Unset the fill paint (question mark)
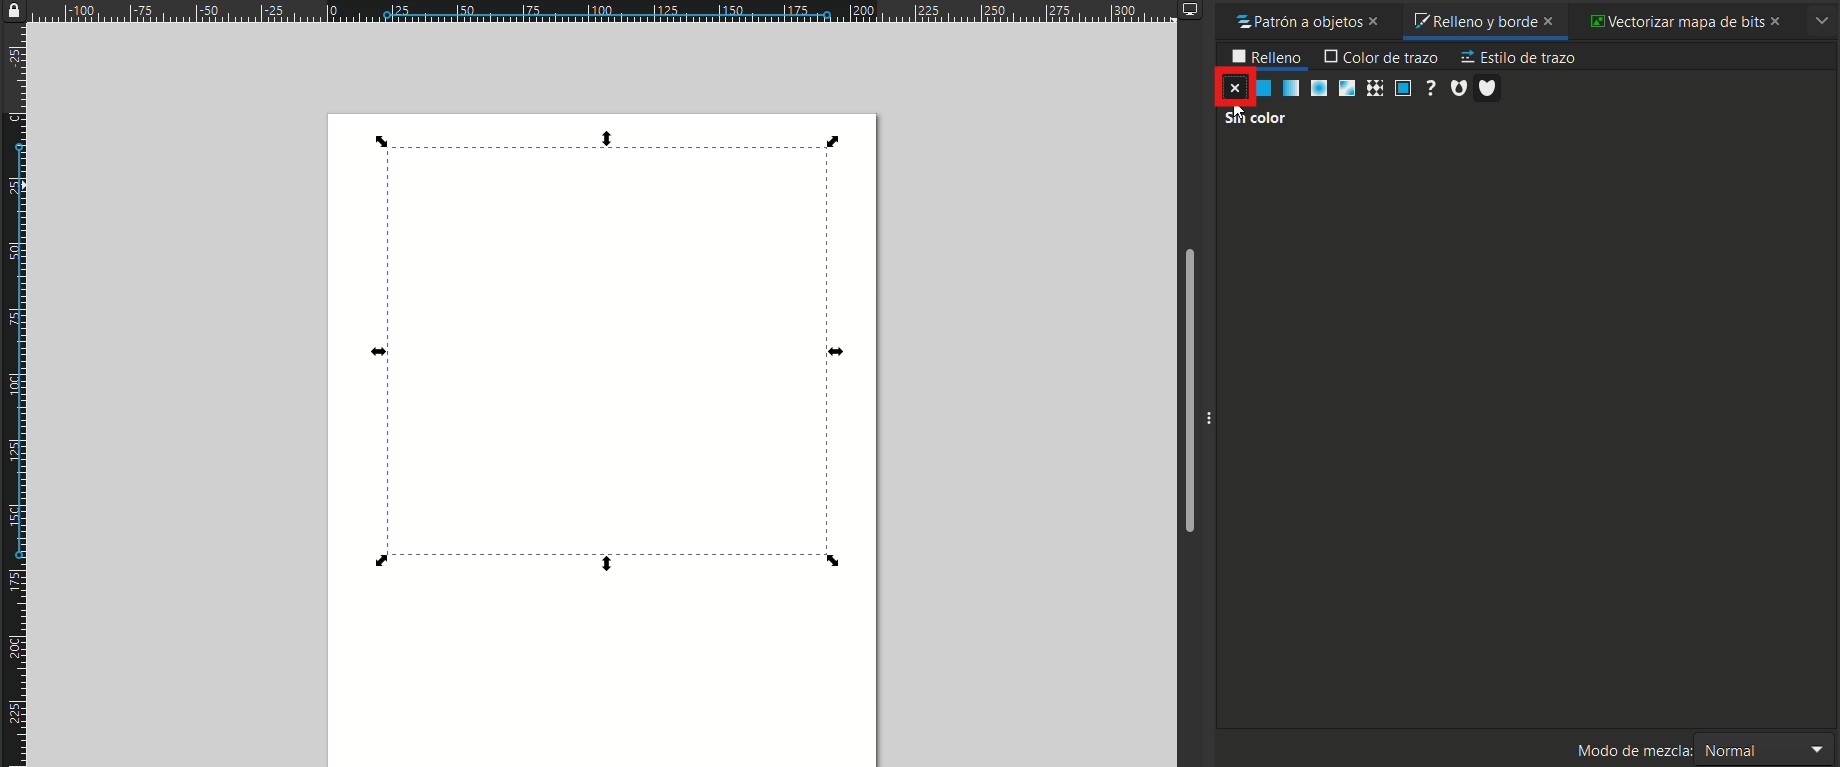Image resolution: width=1840 pixels, height=767 pixels. click(1431, 88)
